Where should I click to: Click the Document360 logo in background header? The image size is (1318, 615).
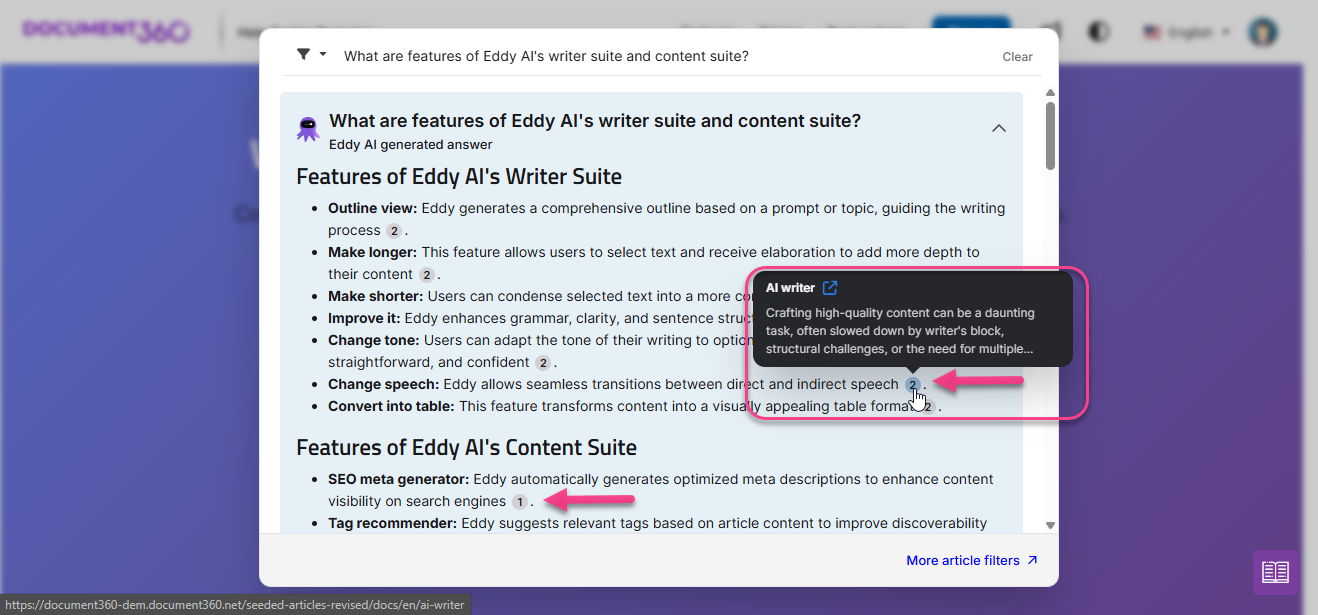click(106, 31)
